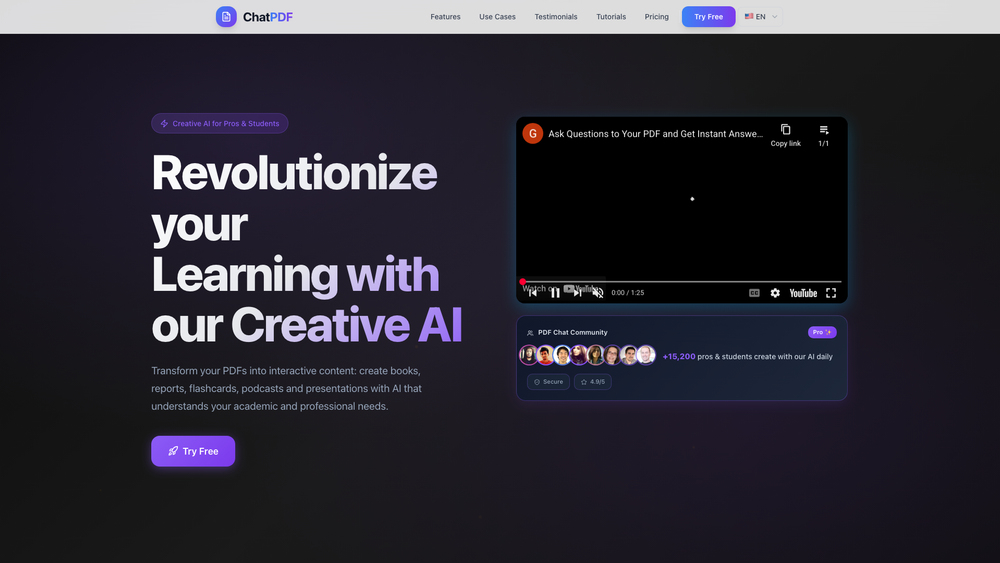Click the ChatPDF logo icon
The height and width of the screenshot is (563, 1000).
pos(226,17)
